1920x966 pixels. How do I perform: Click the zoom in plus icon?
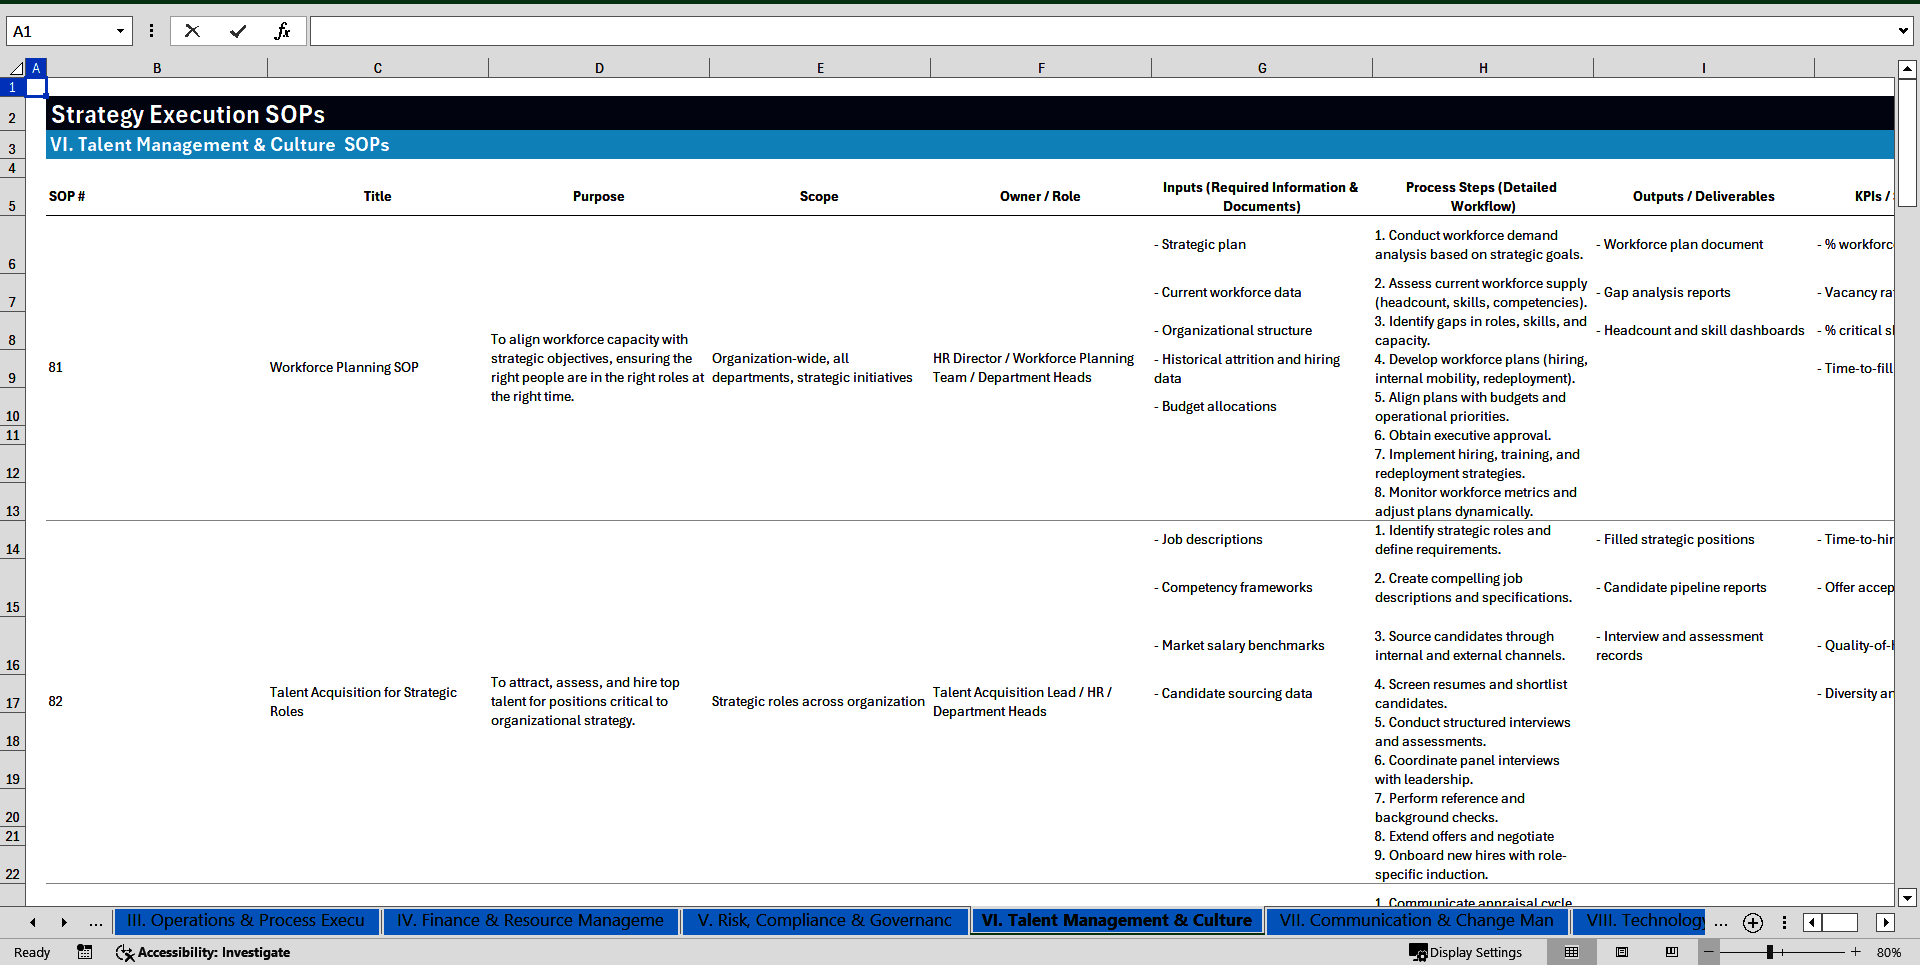click(x=1855, y=952)
